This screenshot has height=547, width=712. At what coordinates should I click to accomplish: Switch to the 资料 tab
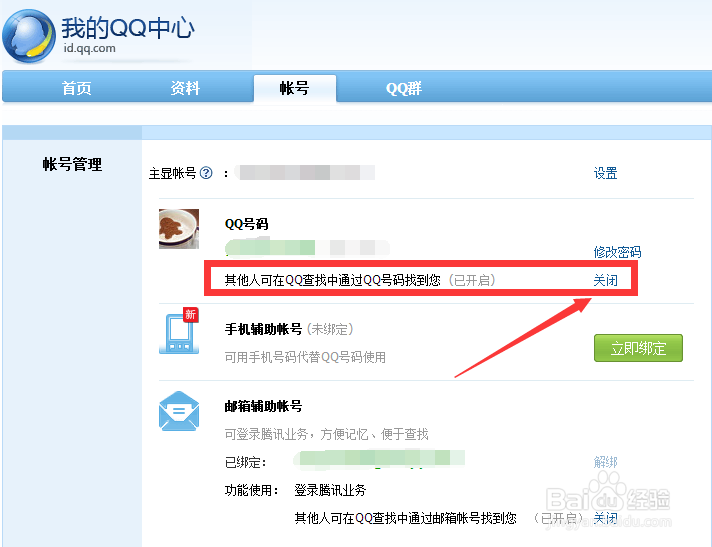[x=185, y=88]
